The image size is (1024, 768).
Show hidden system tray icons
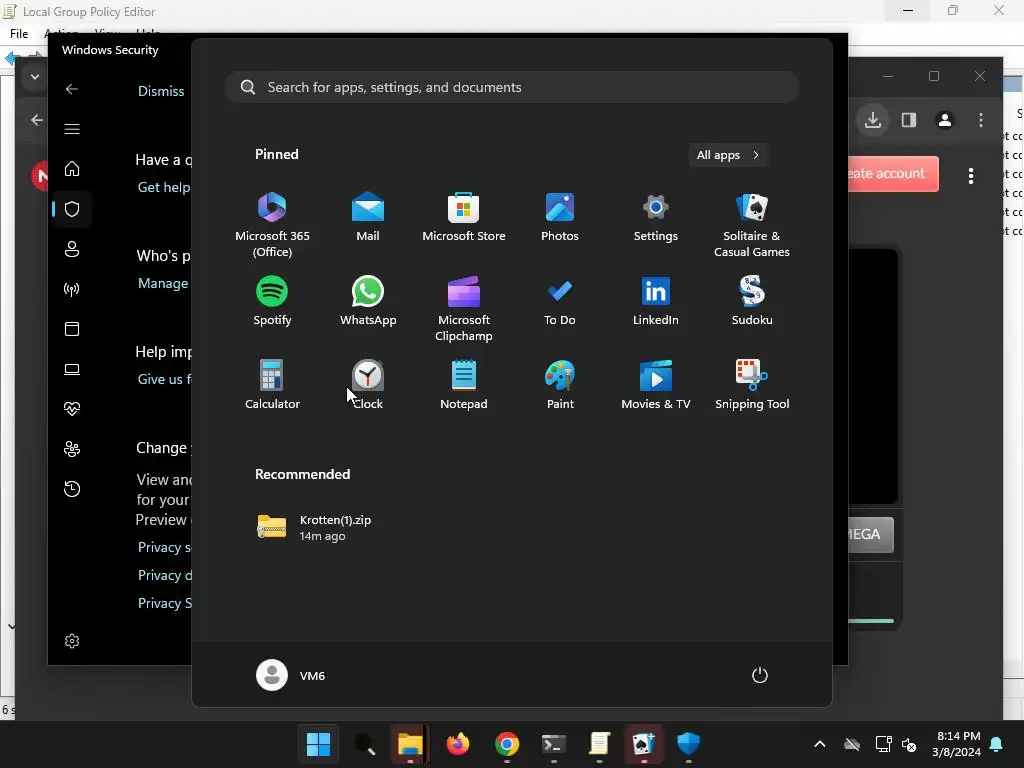click(820, 744)
